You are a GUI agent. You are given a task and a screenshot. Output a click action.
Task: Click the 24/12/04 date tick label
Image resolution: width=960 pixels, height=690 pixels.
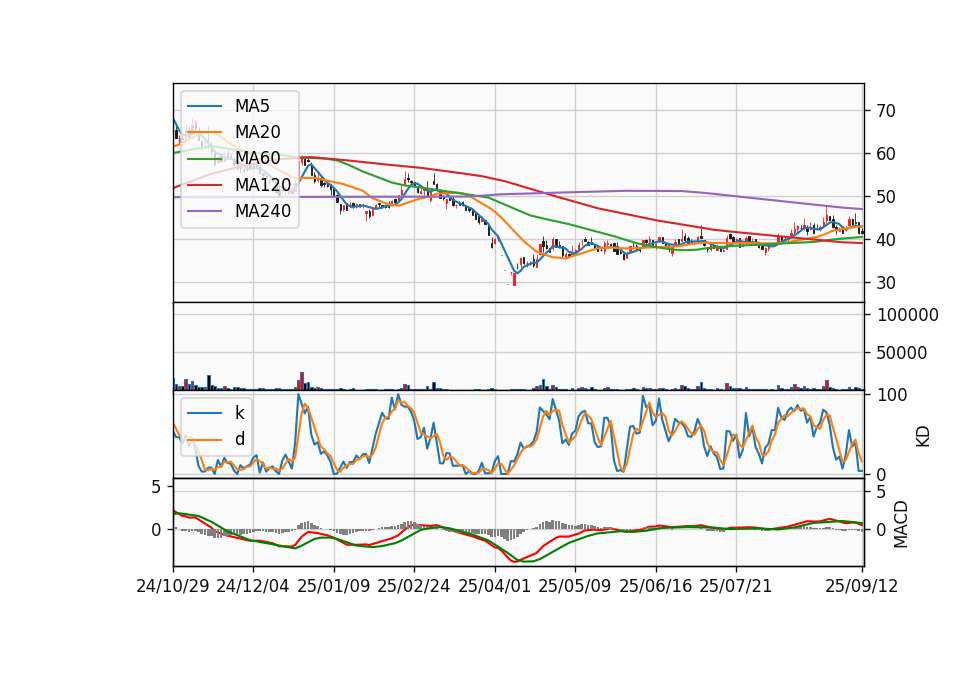(x=253, y=586)
